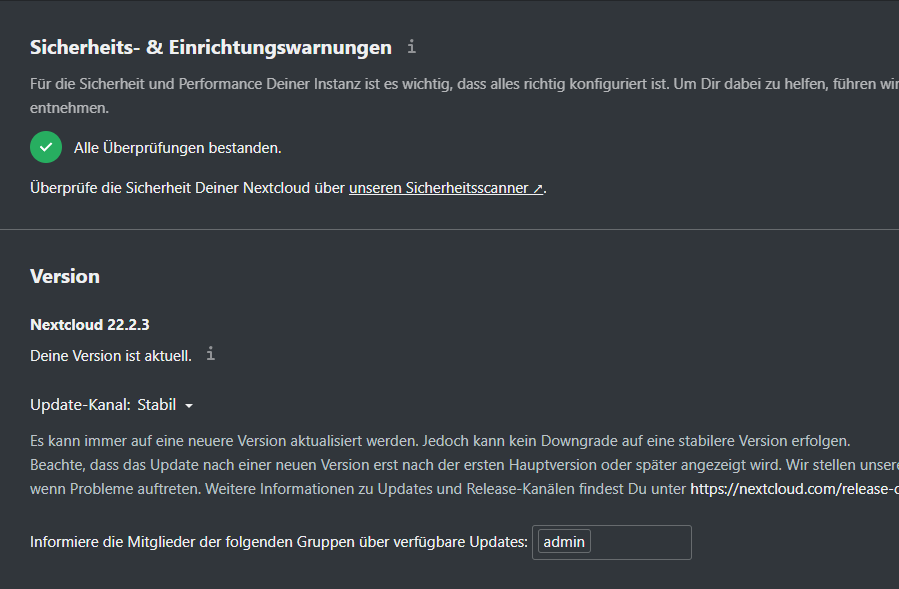The width and height of the screenshot is (899, 589).
Task: Click the green checkmark status icon
Action: [46, 147]
